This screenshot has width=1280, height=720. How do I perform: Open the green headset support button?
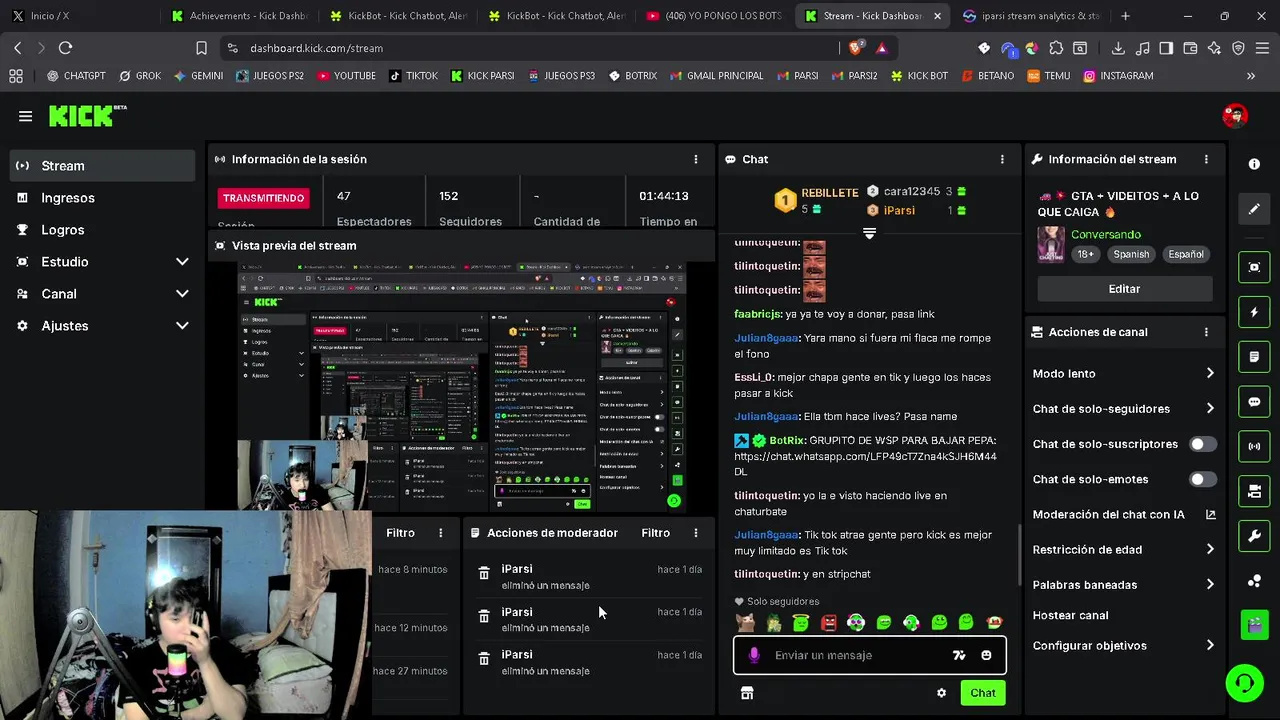click(x=1244, y=684)
